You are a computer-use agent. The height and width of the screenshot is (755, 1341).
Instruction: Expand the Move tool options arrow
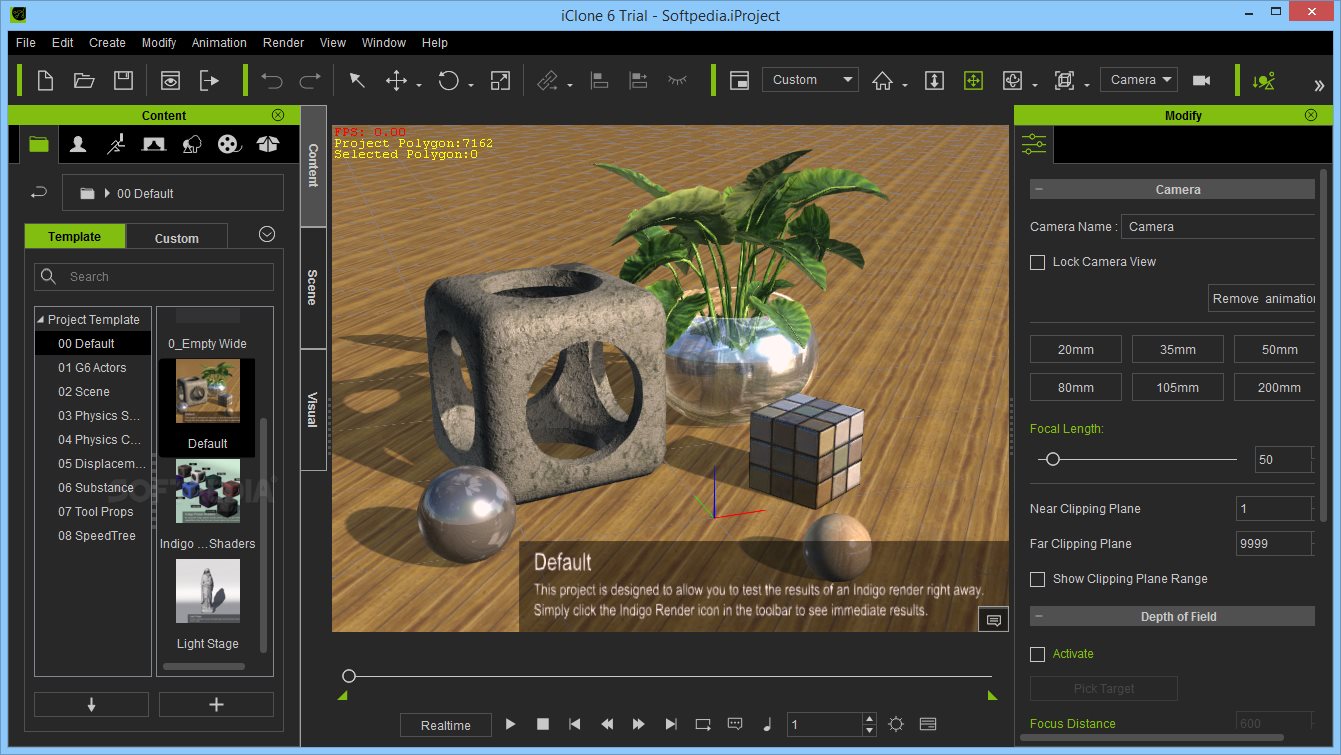point(419,85)
